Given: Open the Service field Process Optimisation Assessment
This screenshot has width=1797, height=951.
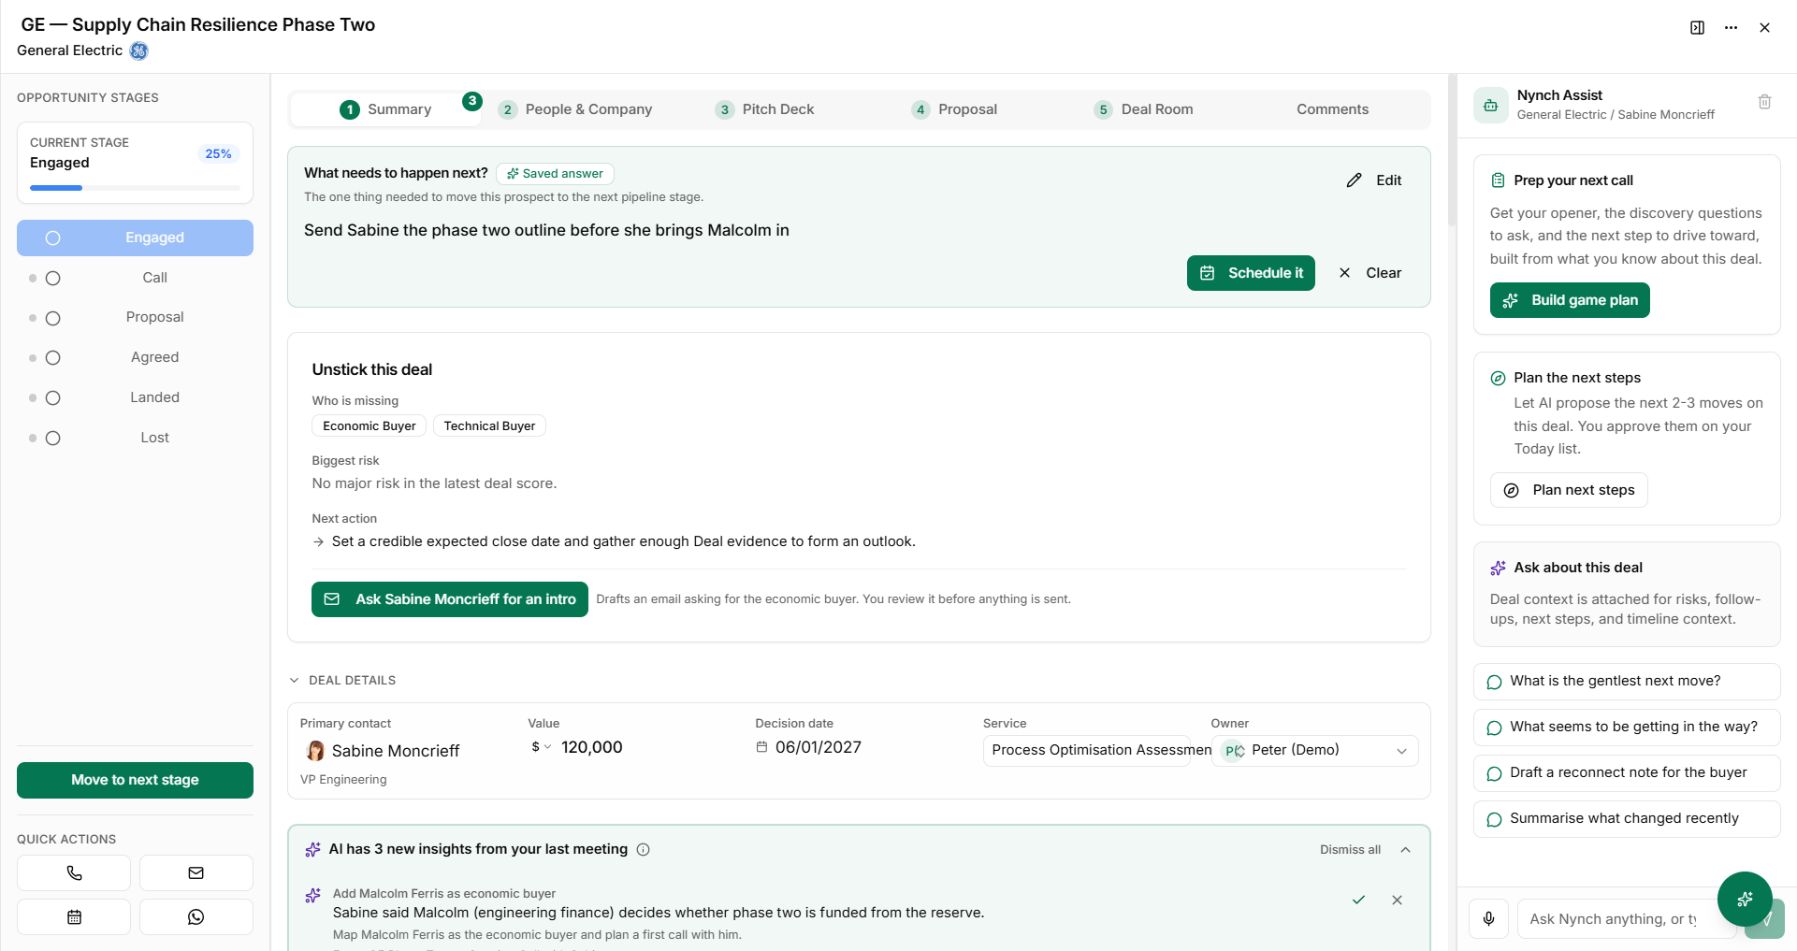Looking at the screenshot, I should coord(1086,750).
